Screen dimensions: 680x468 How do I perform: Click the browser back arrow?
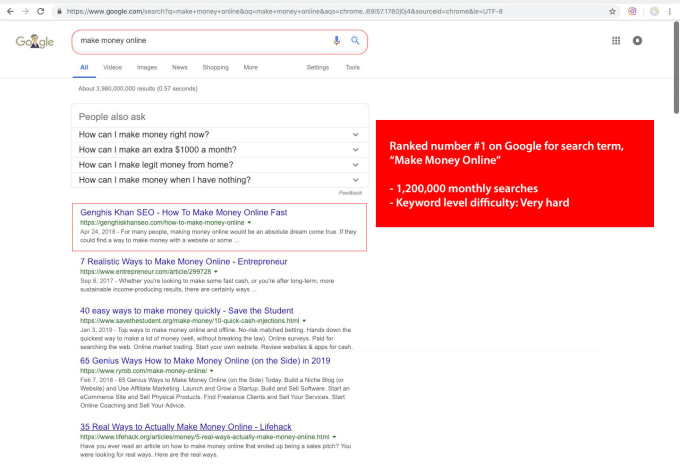(x=10, y=12)
